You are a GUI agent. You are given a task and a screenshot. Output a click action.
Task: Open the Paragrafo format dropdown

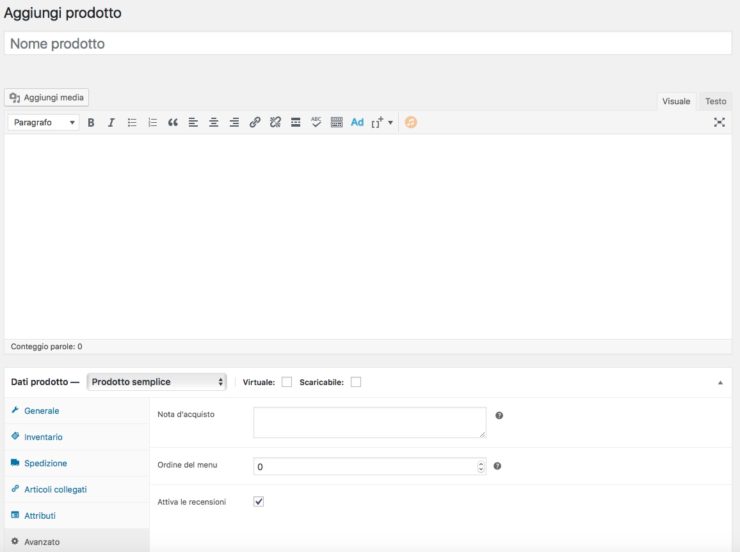pyautogui.click(x=44, y=123)
